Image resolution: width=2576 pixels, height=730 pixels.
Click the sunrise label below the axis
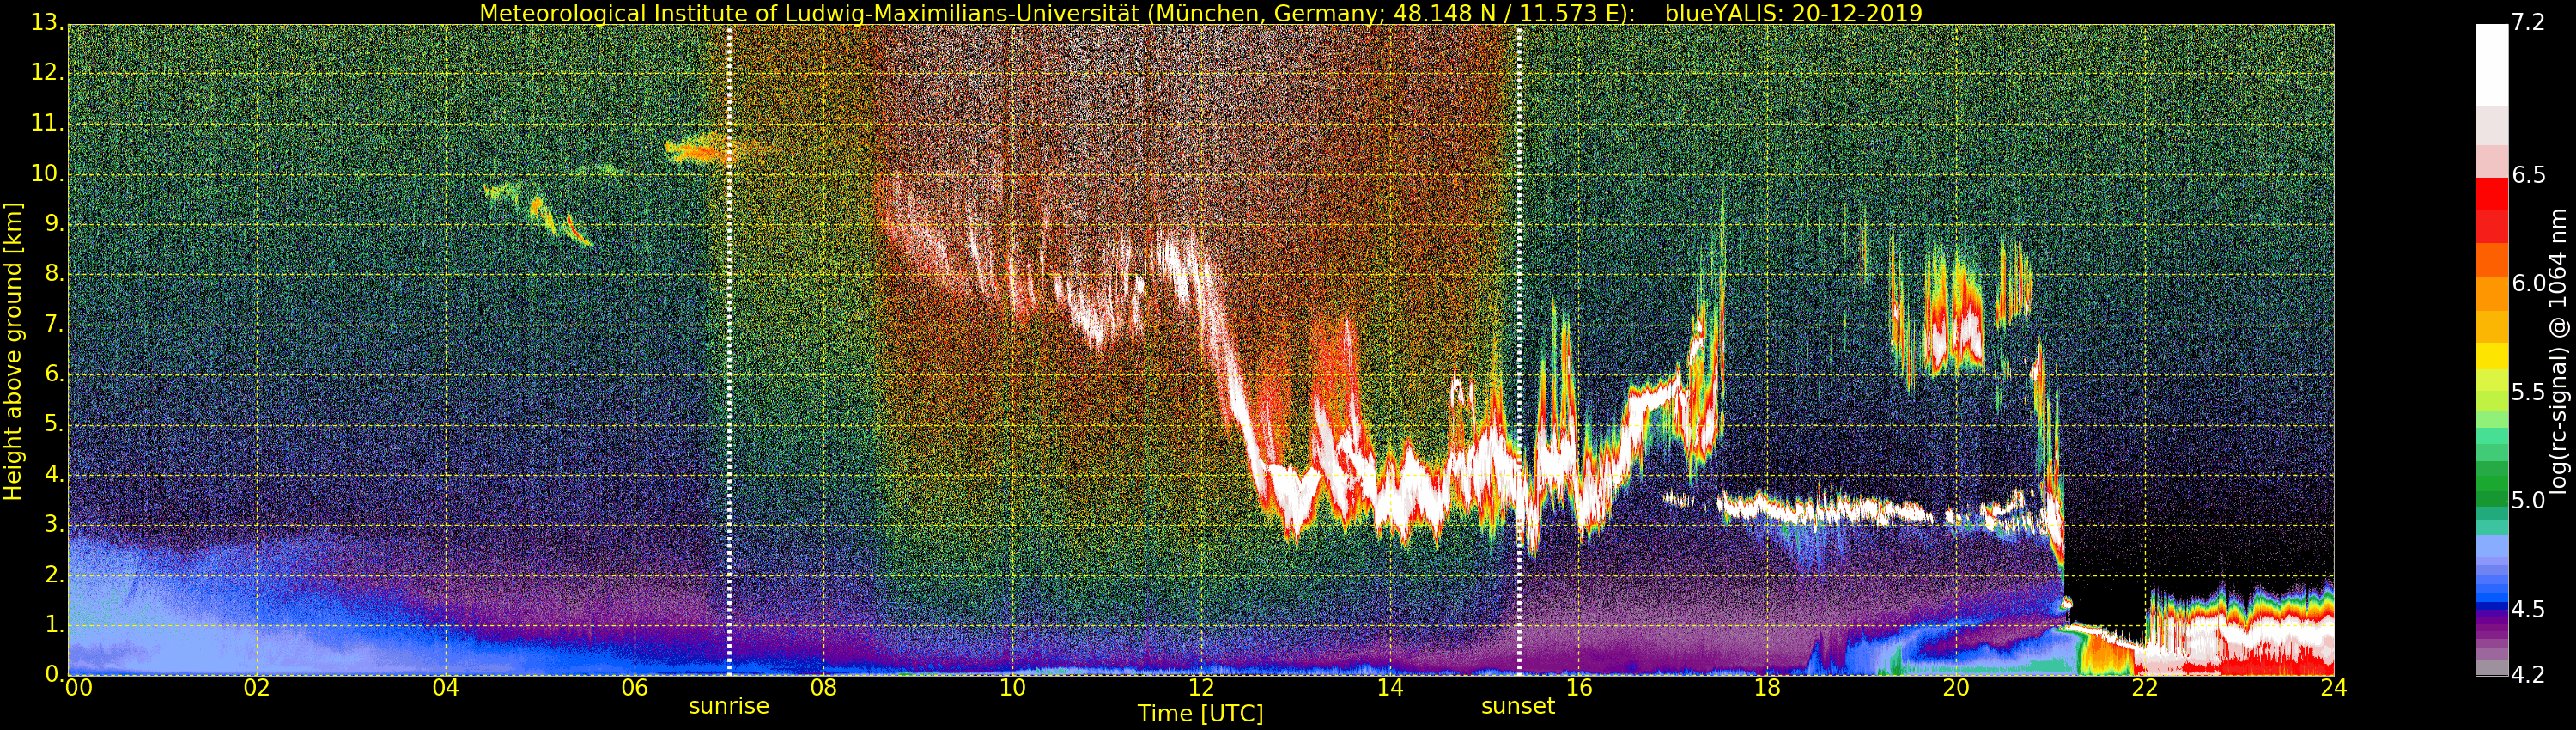[729, 706]
